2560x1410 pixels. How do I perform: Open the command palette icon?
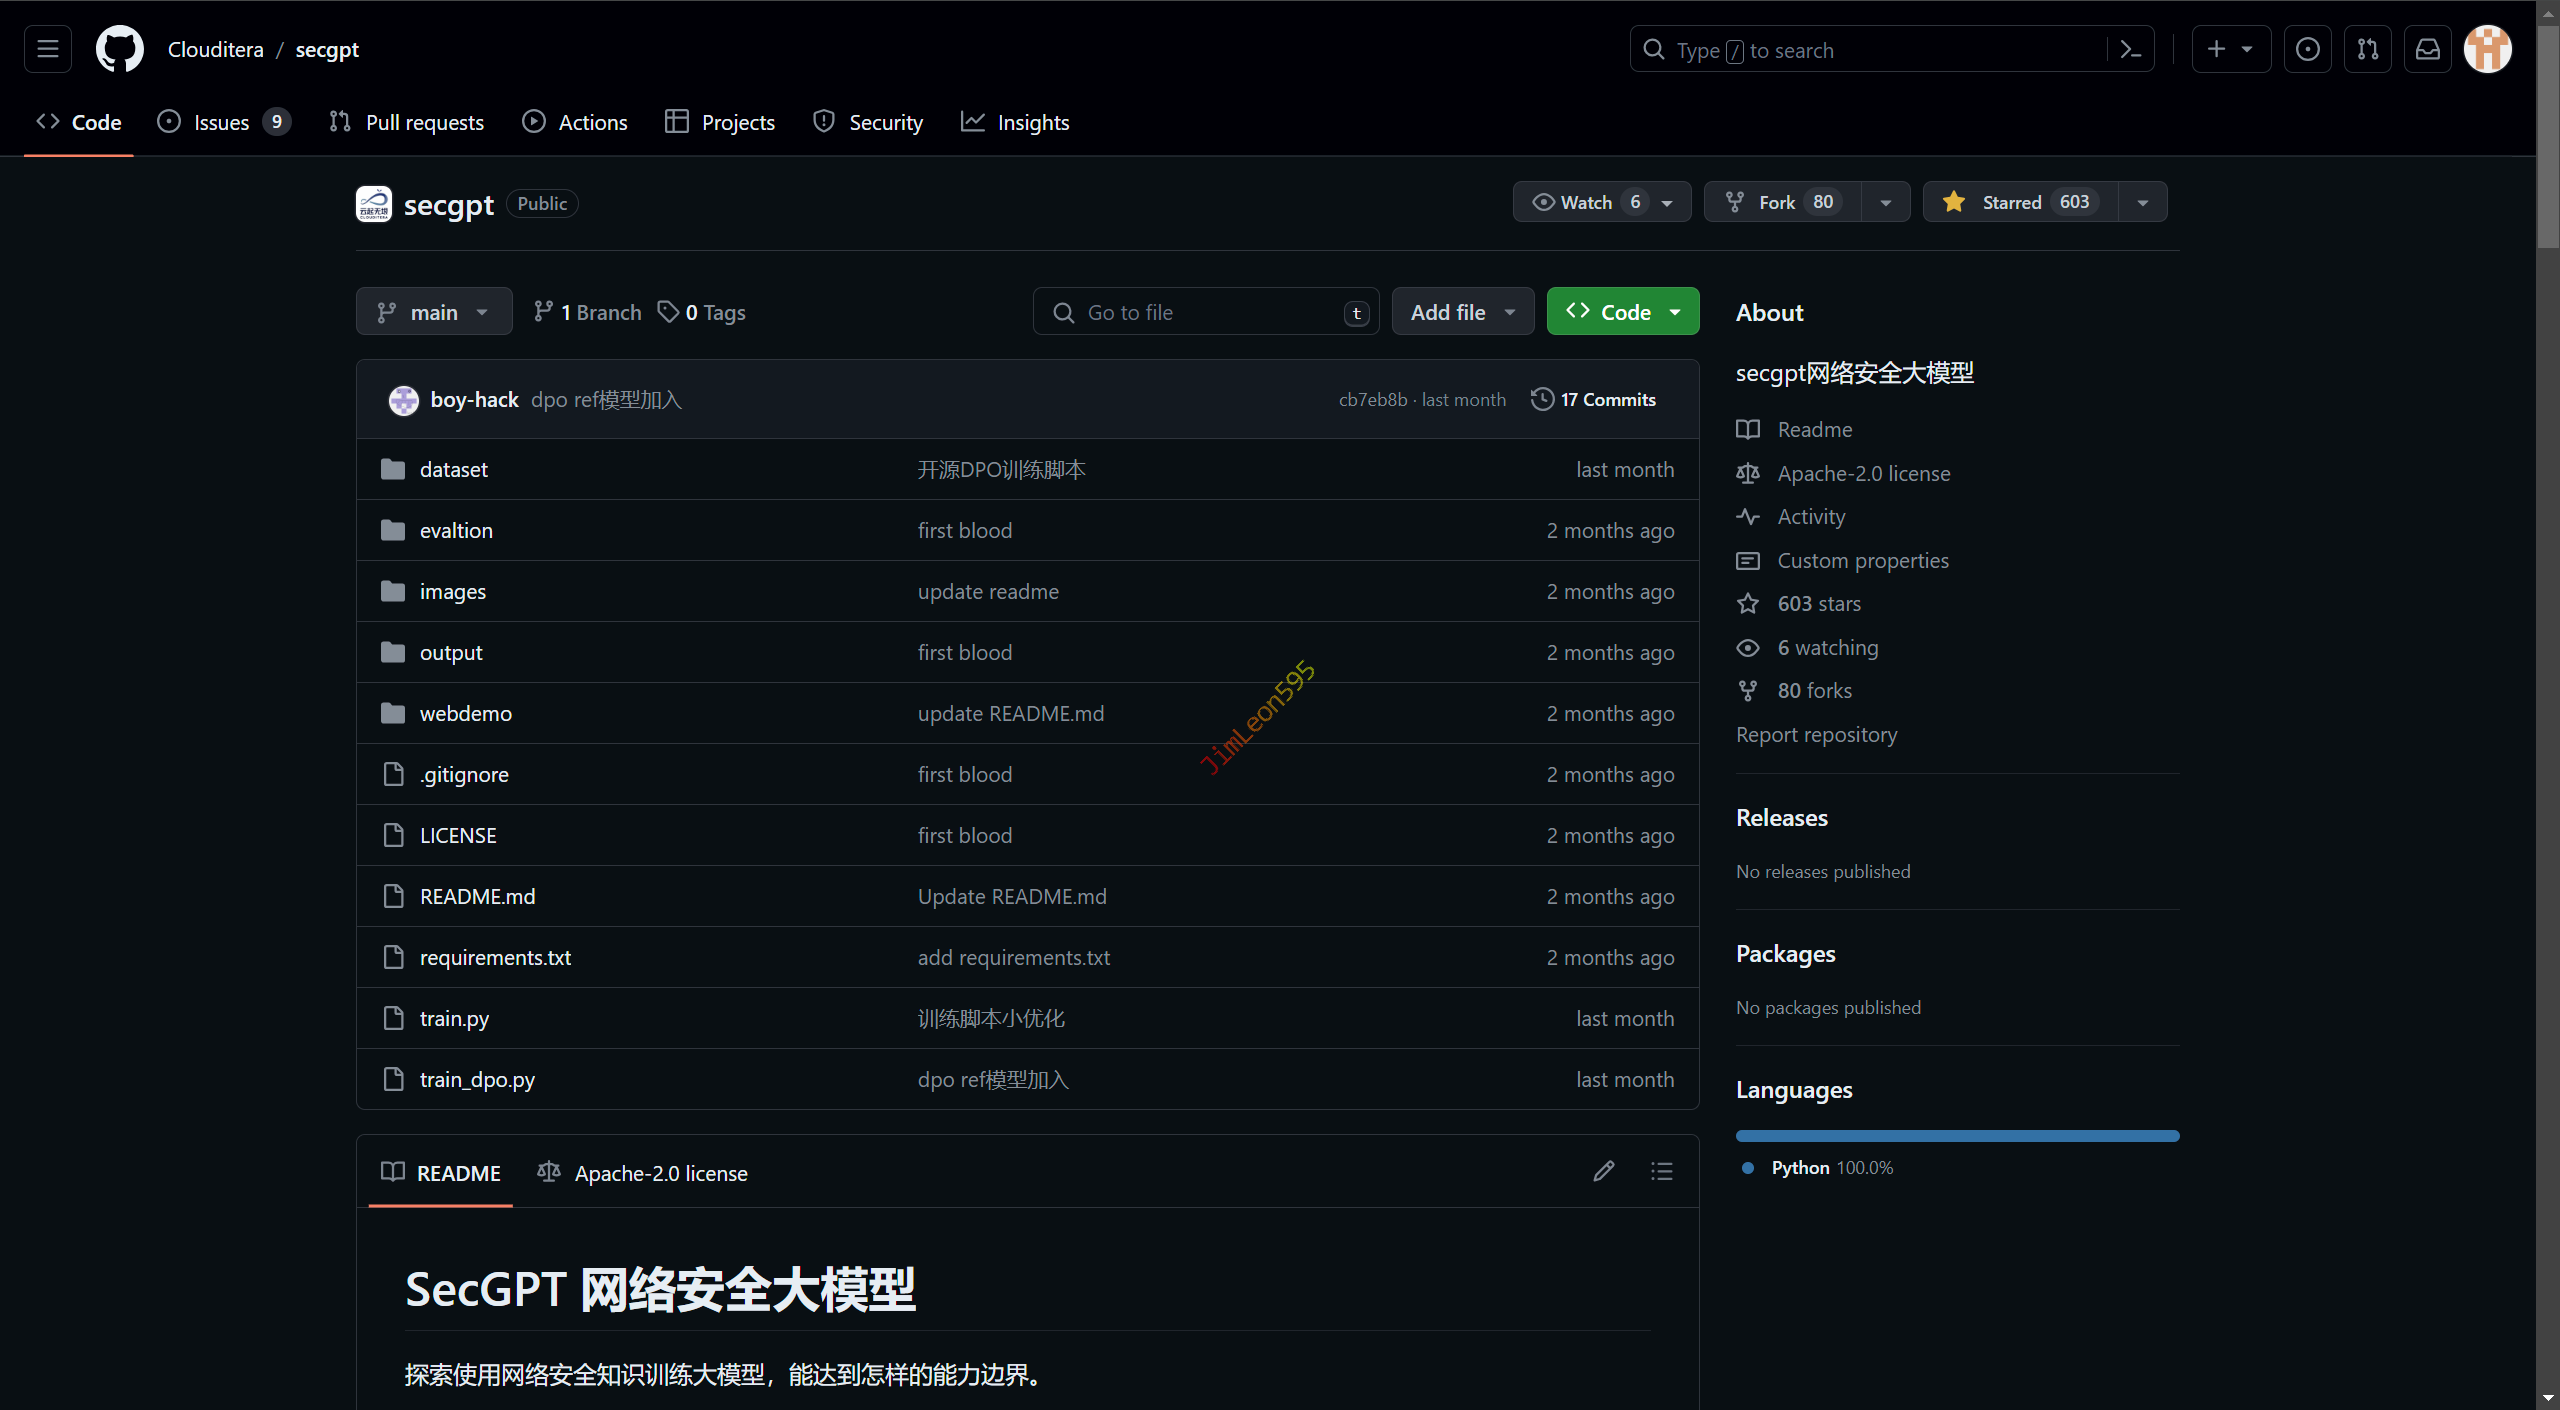point(2130,50)
